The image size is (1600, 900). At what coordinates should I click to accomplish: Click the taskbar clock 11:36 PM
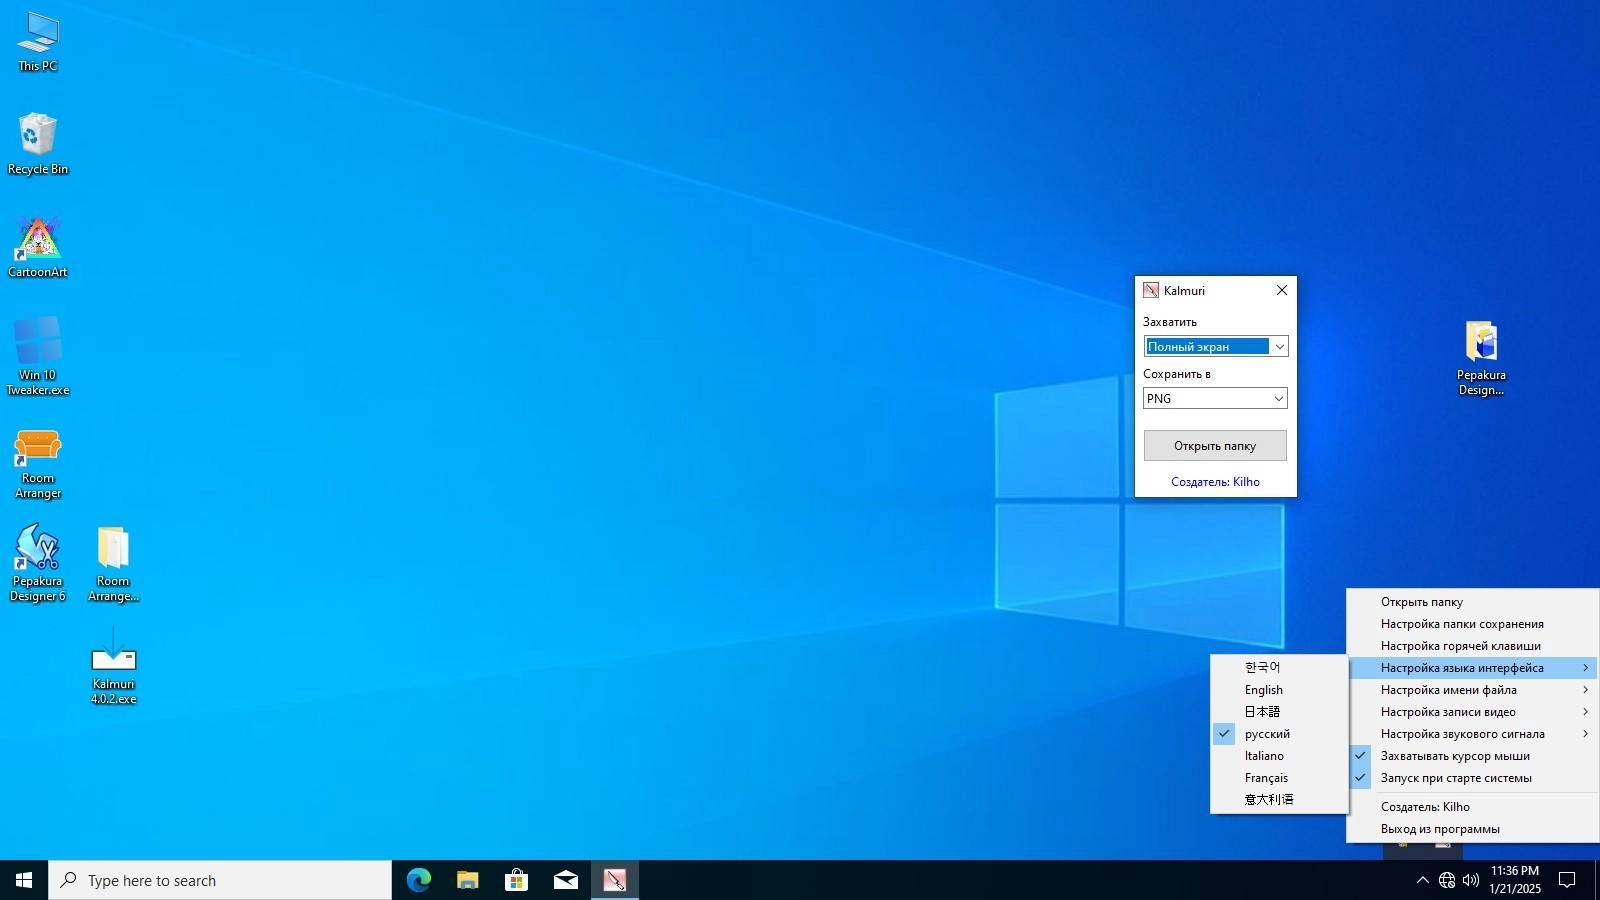point(1514,880)
